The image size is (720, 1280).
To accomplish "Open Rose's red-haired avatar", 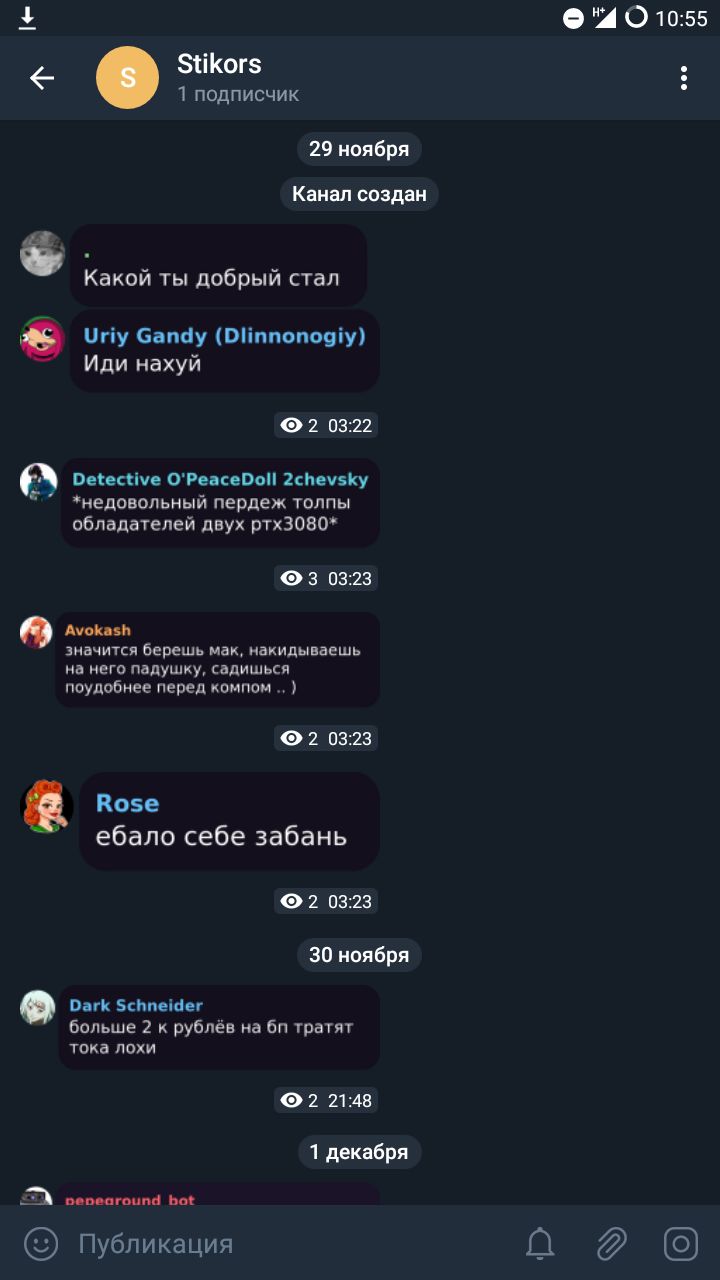I will [x=47, y=806].
